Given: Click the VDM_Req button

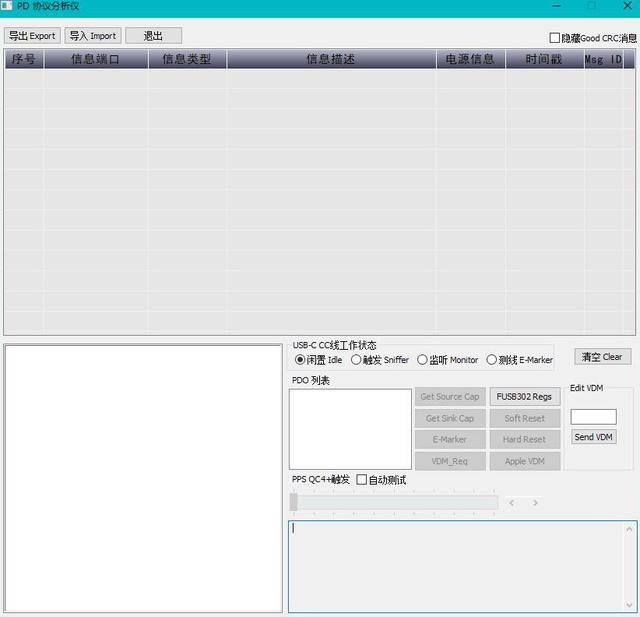Looking at the screenshot, I should point(450,461).
